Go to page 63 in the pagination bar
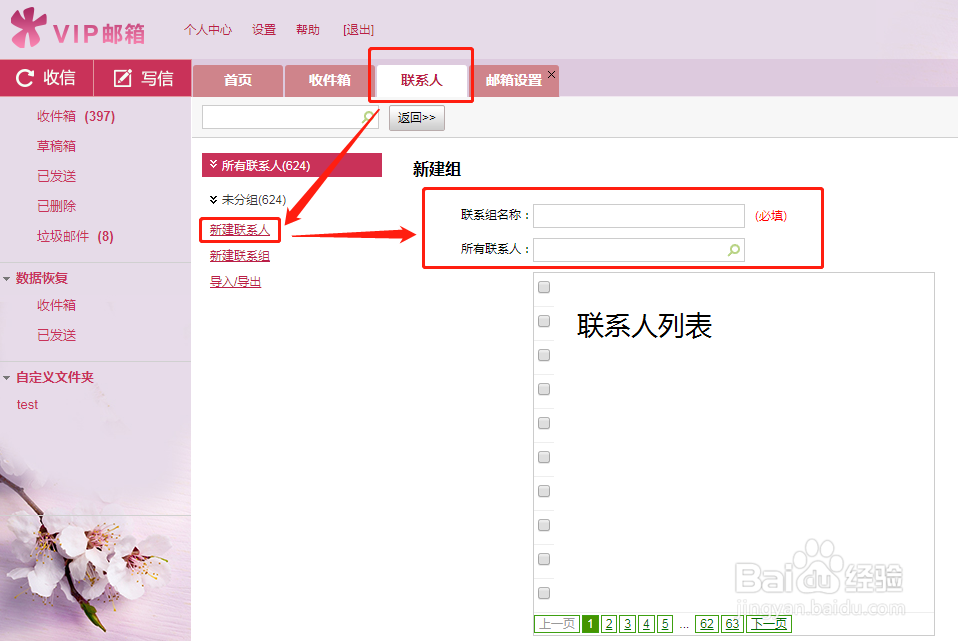The width and height of the screenshot is (958, 641). pos(731,623)
